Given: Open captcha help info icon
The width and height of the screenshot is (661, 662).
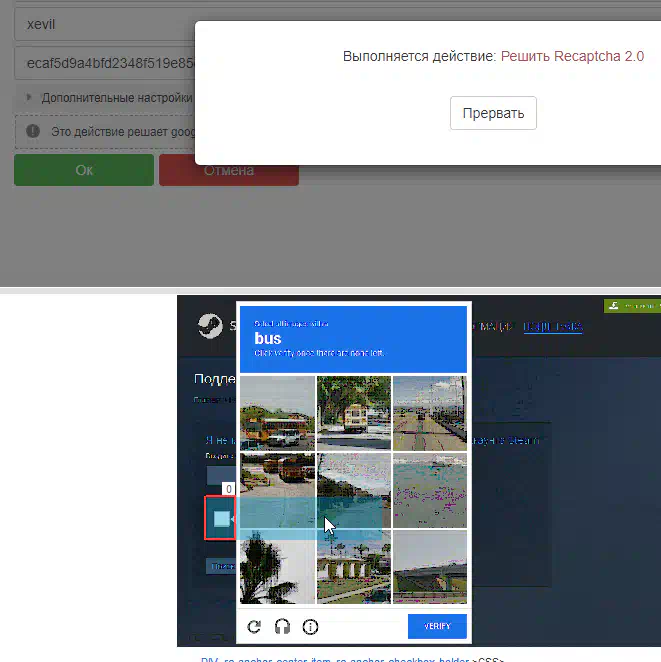Looking at the screenshot, I should [310, 627].
